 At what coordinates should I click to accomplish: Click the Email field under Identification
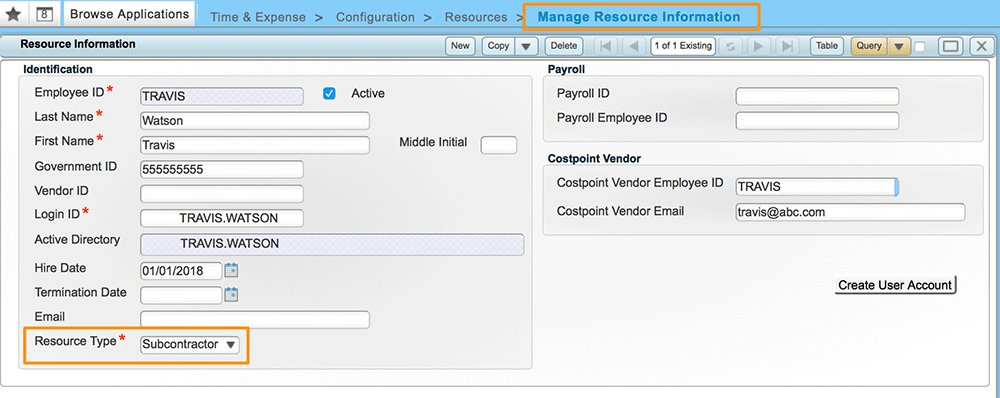(254, 320)
